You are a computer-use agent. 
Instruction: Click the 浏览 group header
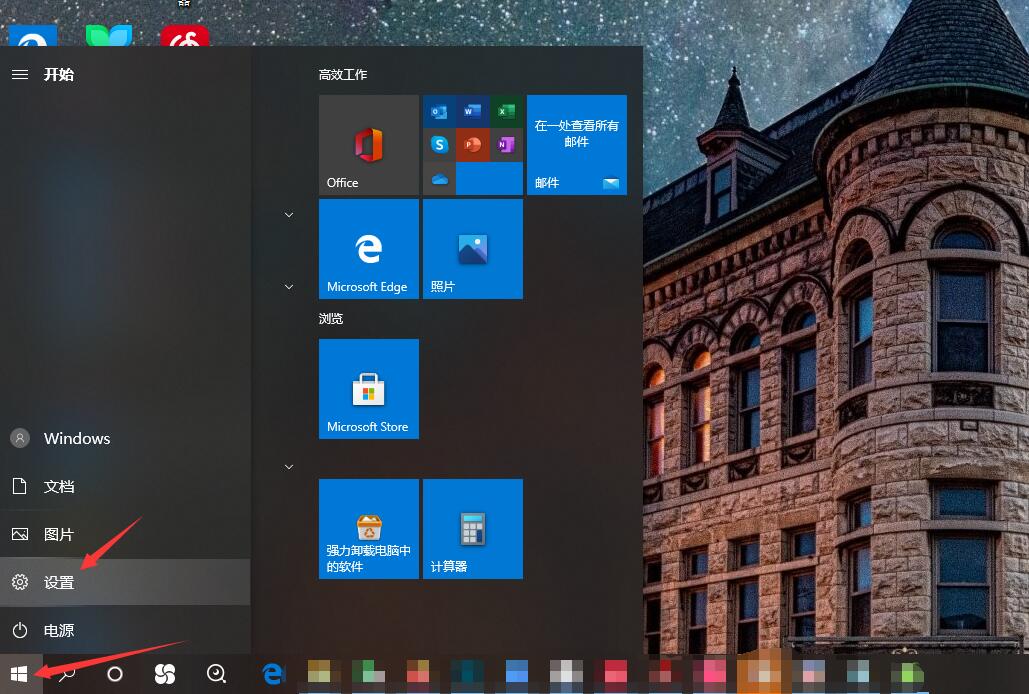pos(331,319)
